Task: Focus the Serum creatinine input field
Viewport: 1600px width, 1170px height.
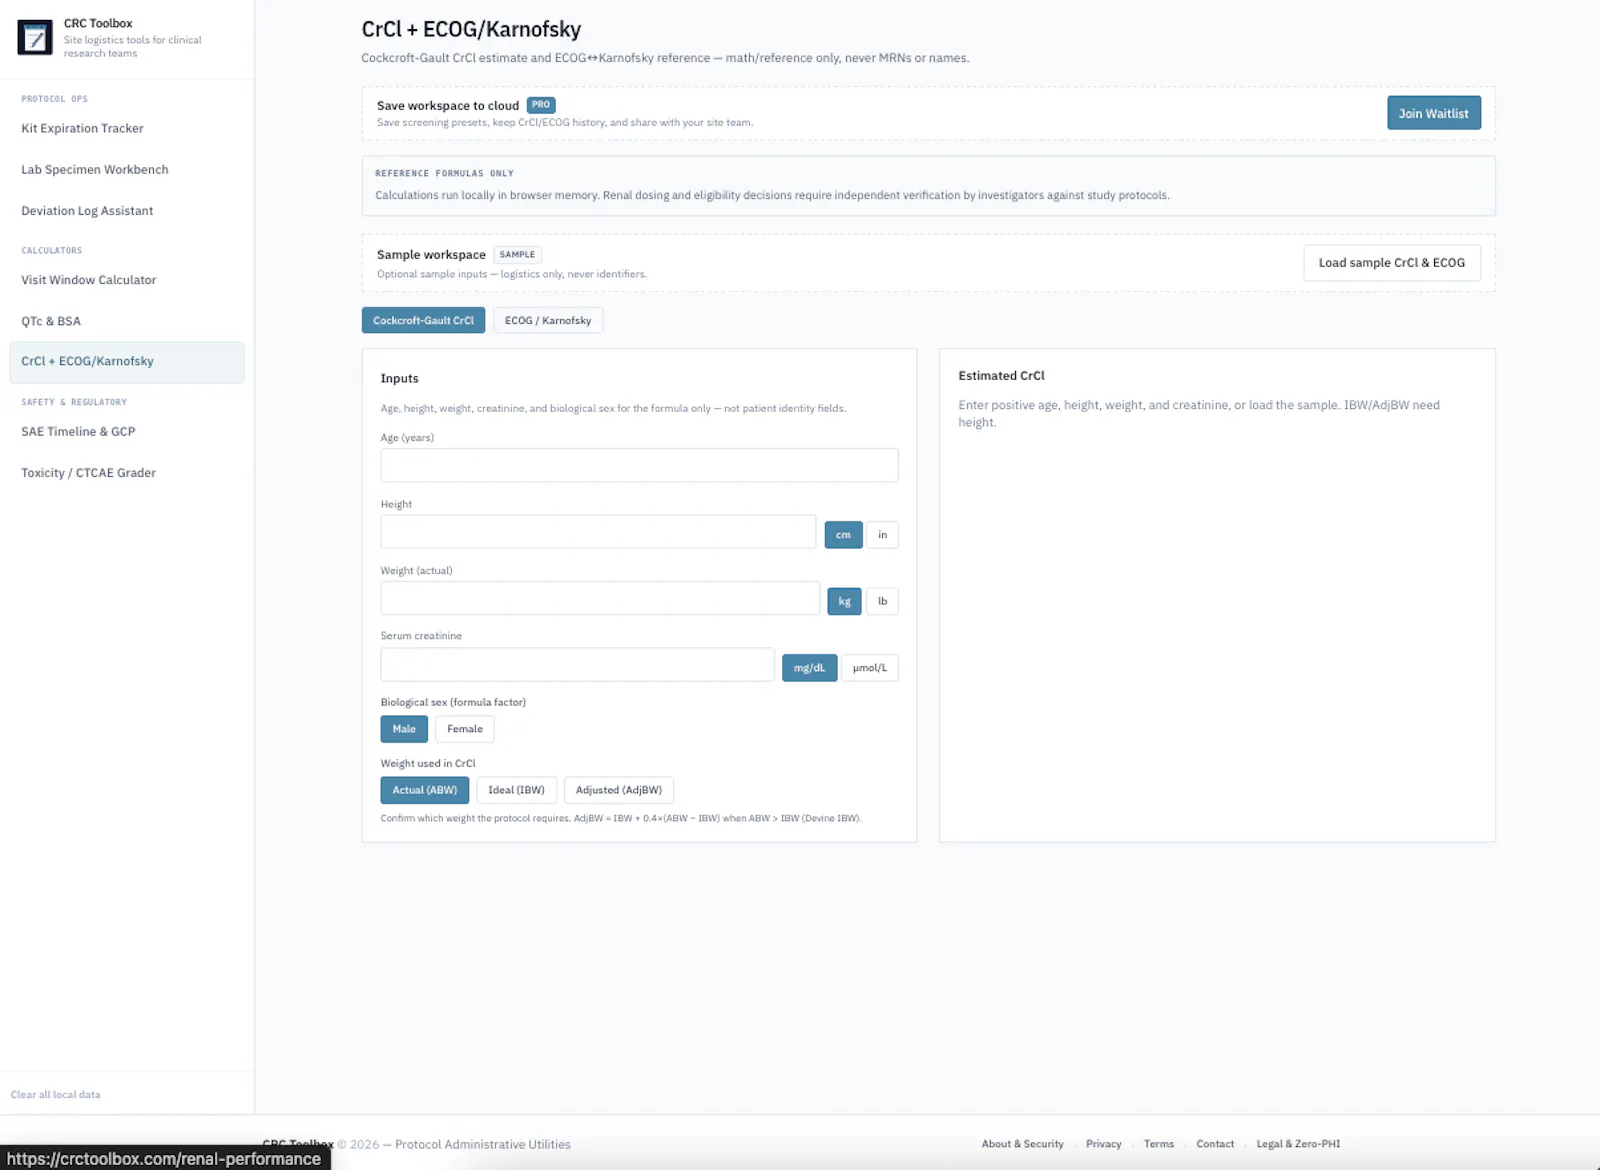Action: click(x=577, y=665)
